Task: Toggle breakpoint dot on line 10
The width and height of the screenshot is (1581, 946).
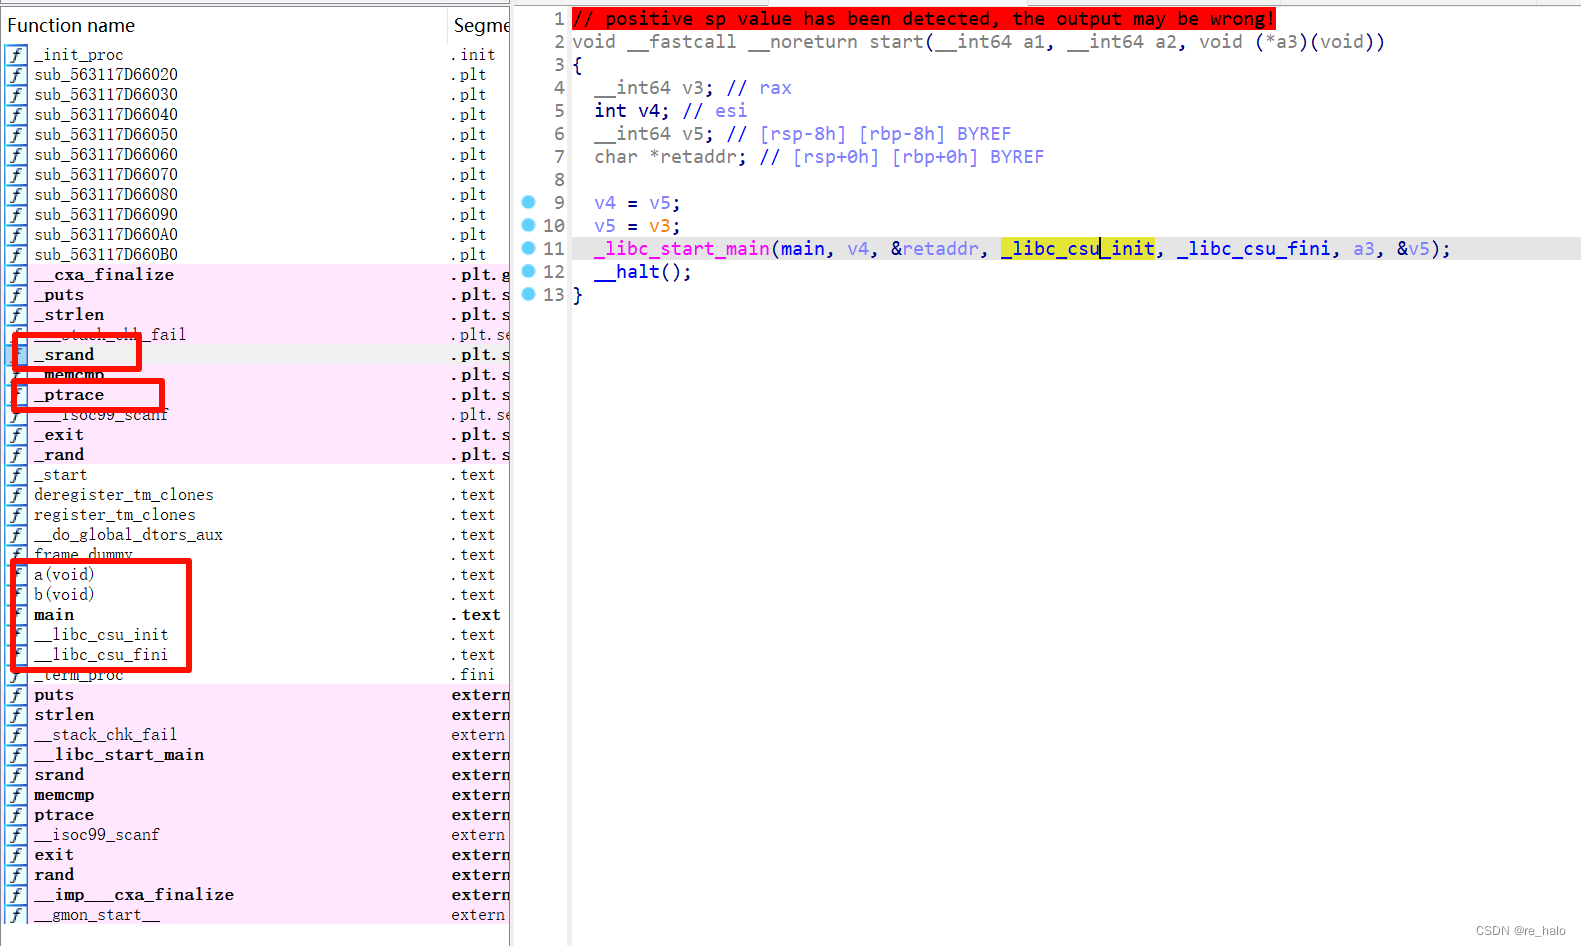Action: (529, 225)
